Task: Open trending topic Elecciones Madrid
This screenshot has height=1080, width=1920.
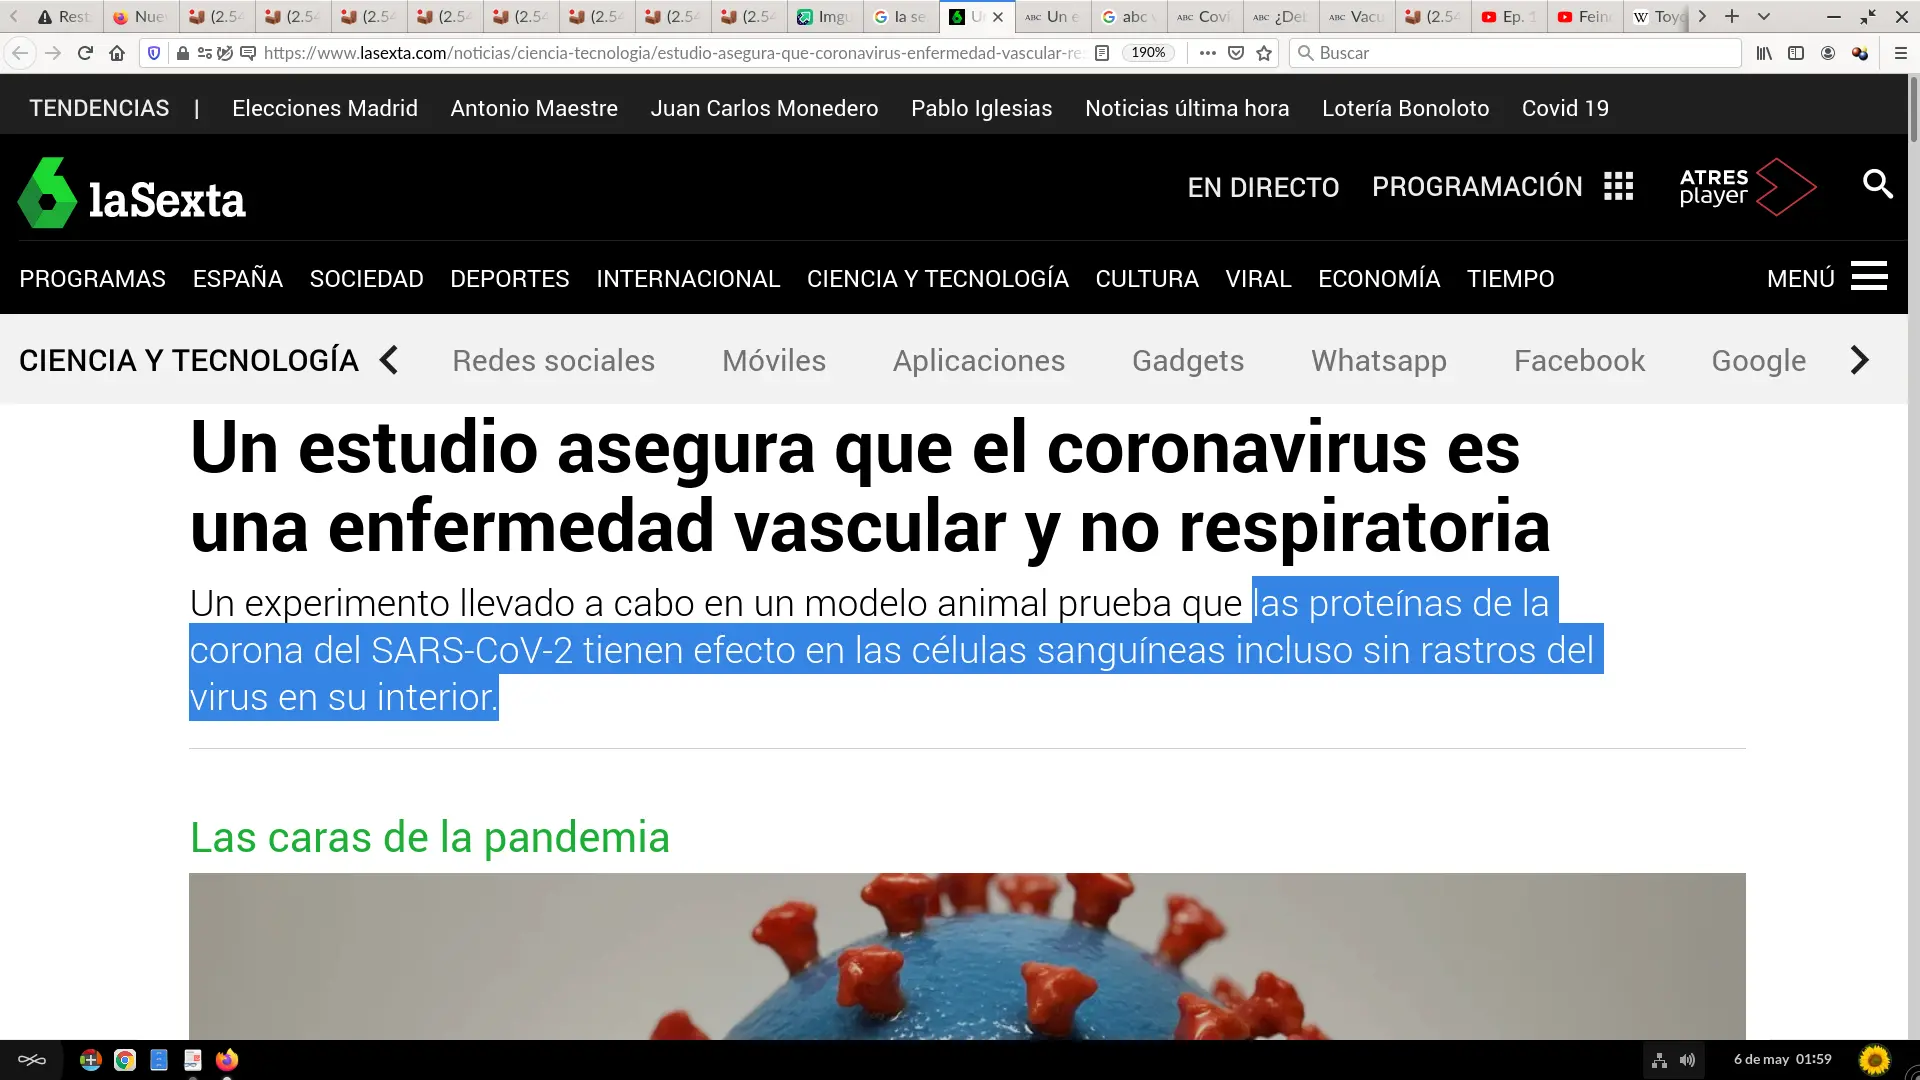Action: pyautogui.click(x=325, y=108)
